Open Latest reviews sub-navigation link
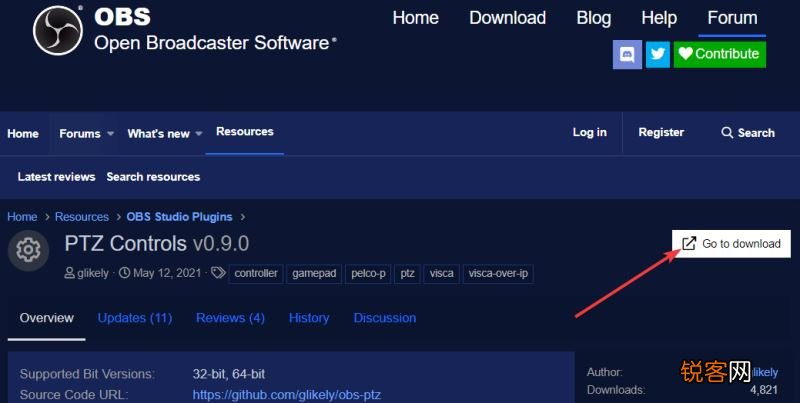The height and width of the screenshot is (403, 800). pyautogui.click(x=56, y=177)
